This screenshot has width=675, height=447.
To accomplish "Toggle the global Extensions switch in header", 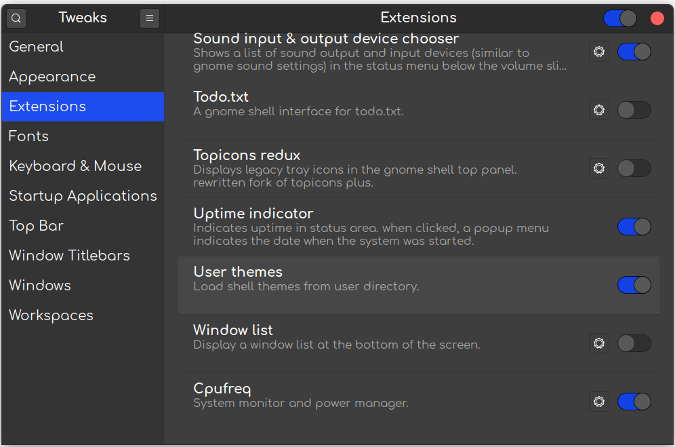I will [x=620, y=18].
